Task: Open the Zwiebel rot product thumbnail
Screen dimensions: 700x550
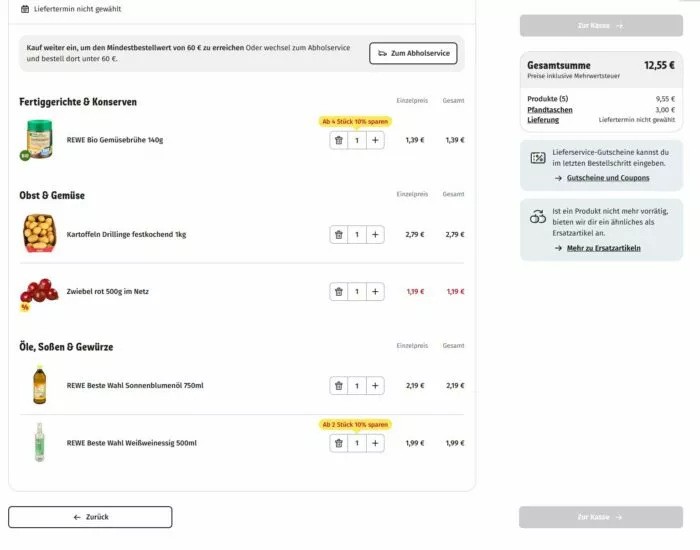Action: pyautogui.click(x=38, y=291)
